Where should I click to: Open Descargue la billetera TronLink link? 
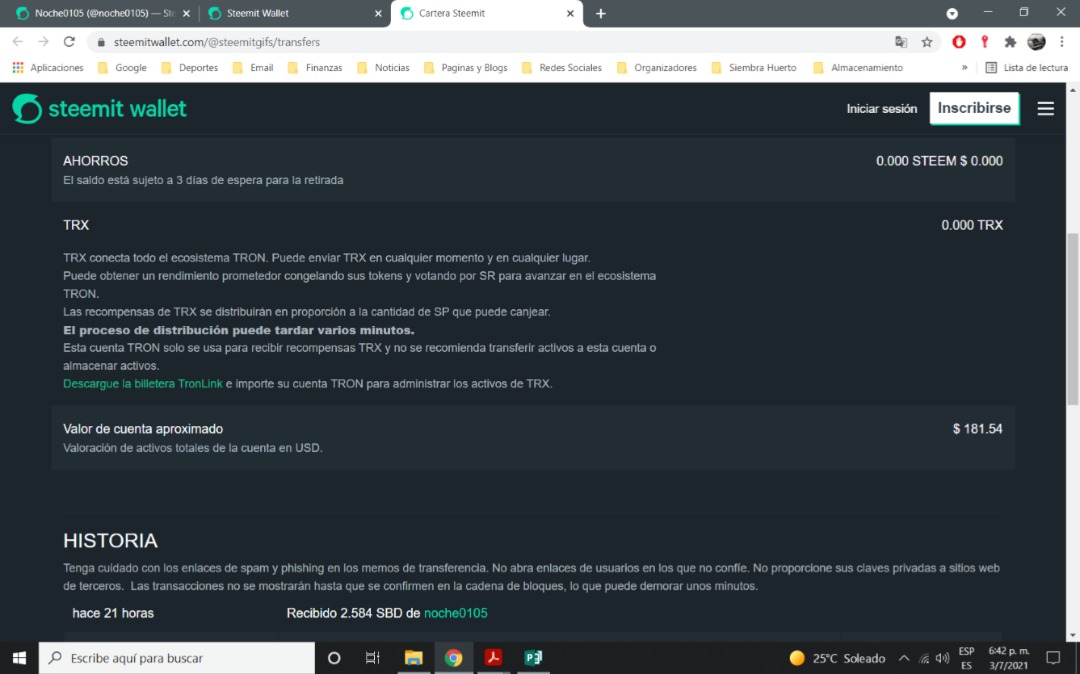click(x=143, y=383)
